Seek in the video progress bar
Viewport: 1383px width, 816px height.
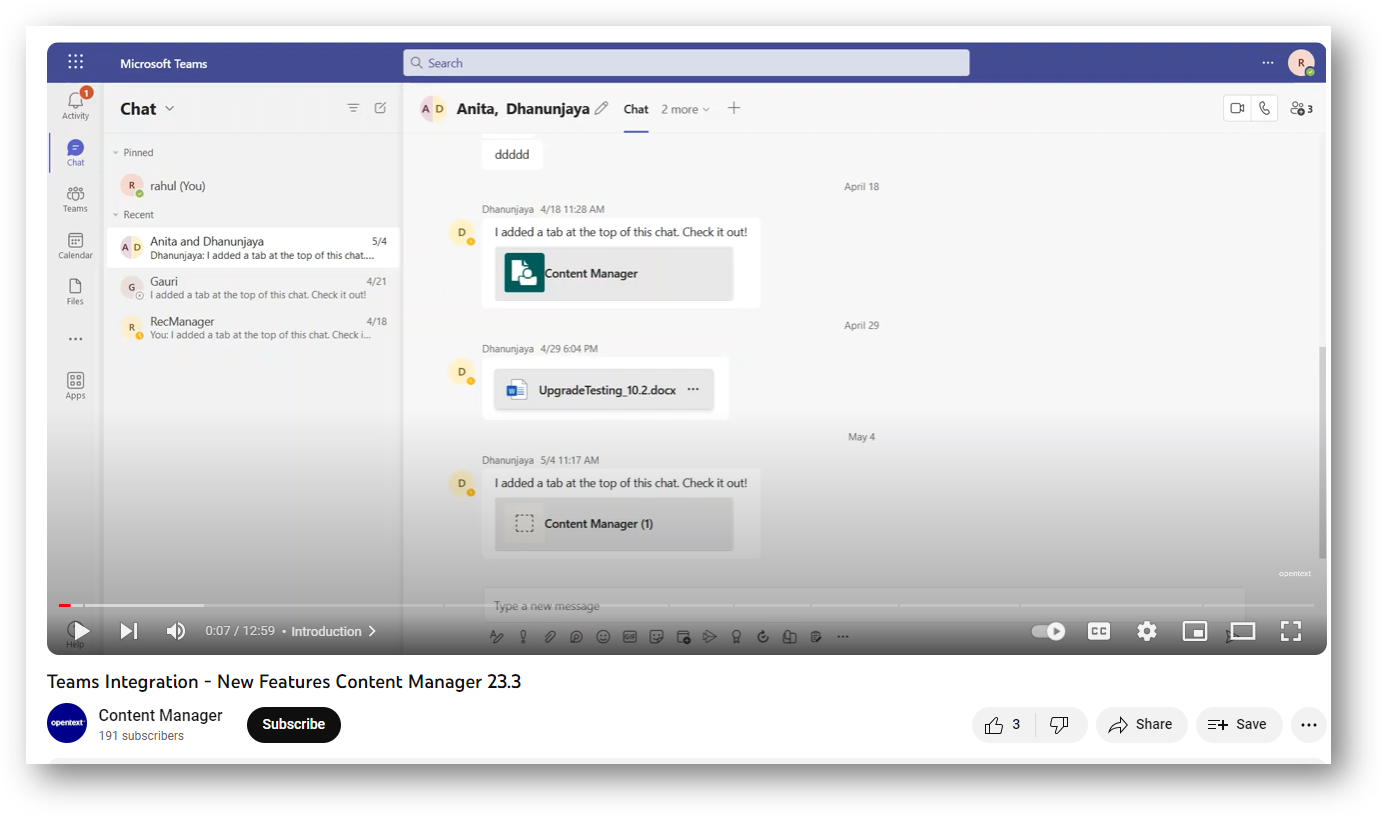tap(686, 605)
